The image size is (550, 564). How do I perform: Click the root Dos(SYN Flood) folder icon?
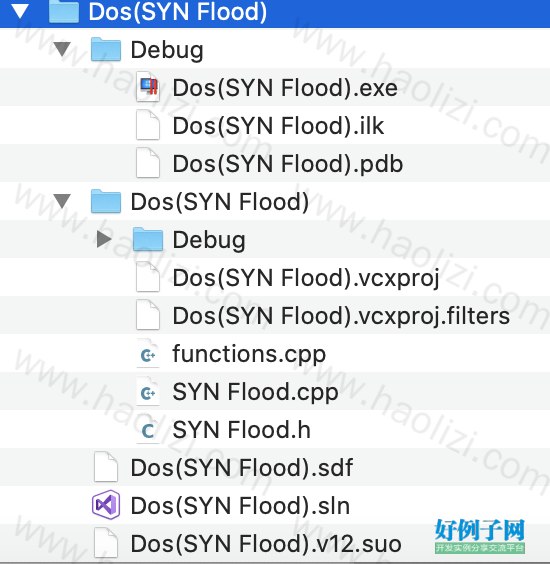(x=64, y=12)
